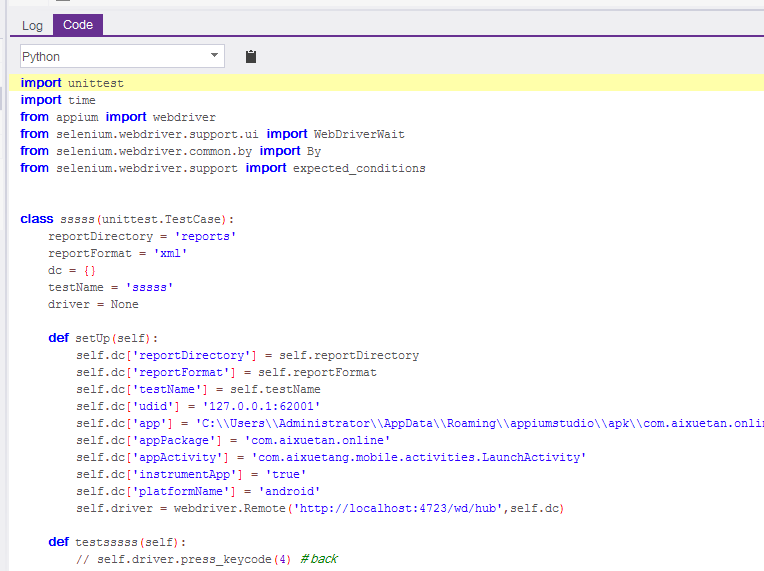Click reportDirectory = 'reports' line

(142, 236)
